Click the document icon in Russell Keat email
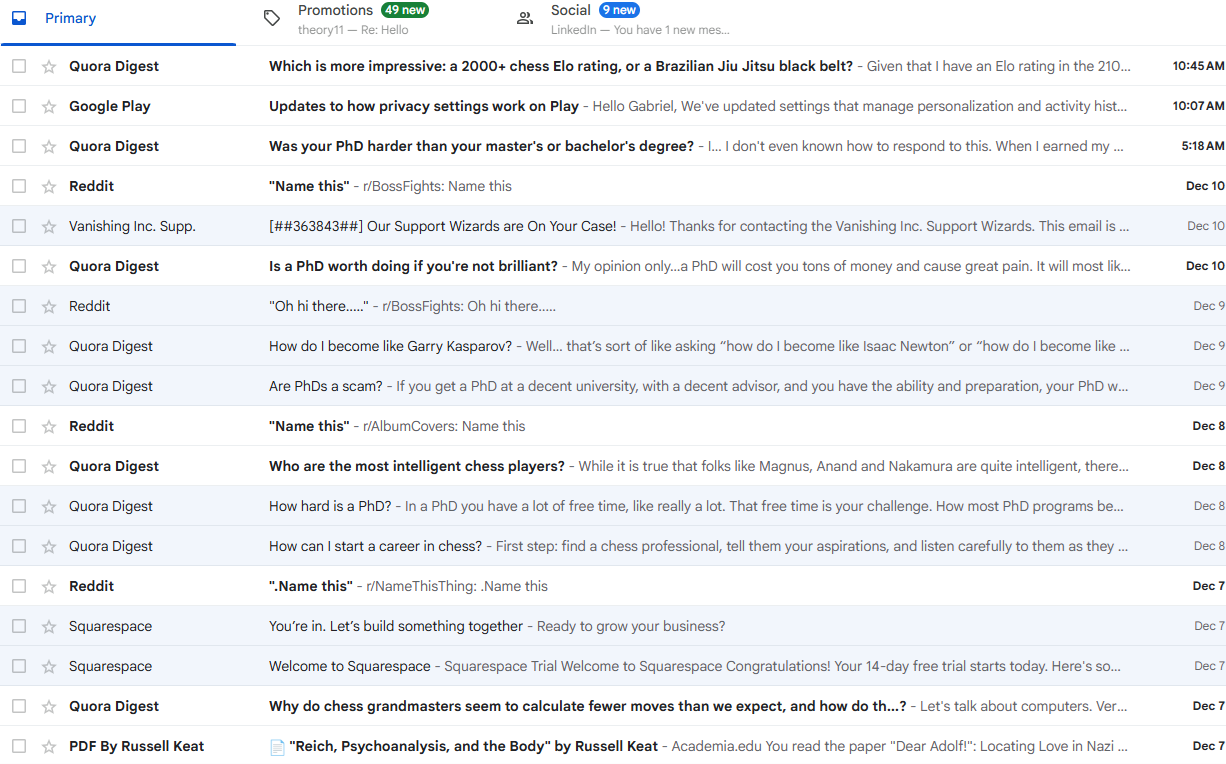This screenshot has height=764, width=1226. click(x=277, y=747)
